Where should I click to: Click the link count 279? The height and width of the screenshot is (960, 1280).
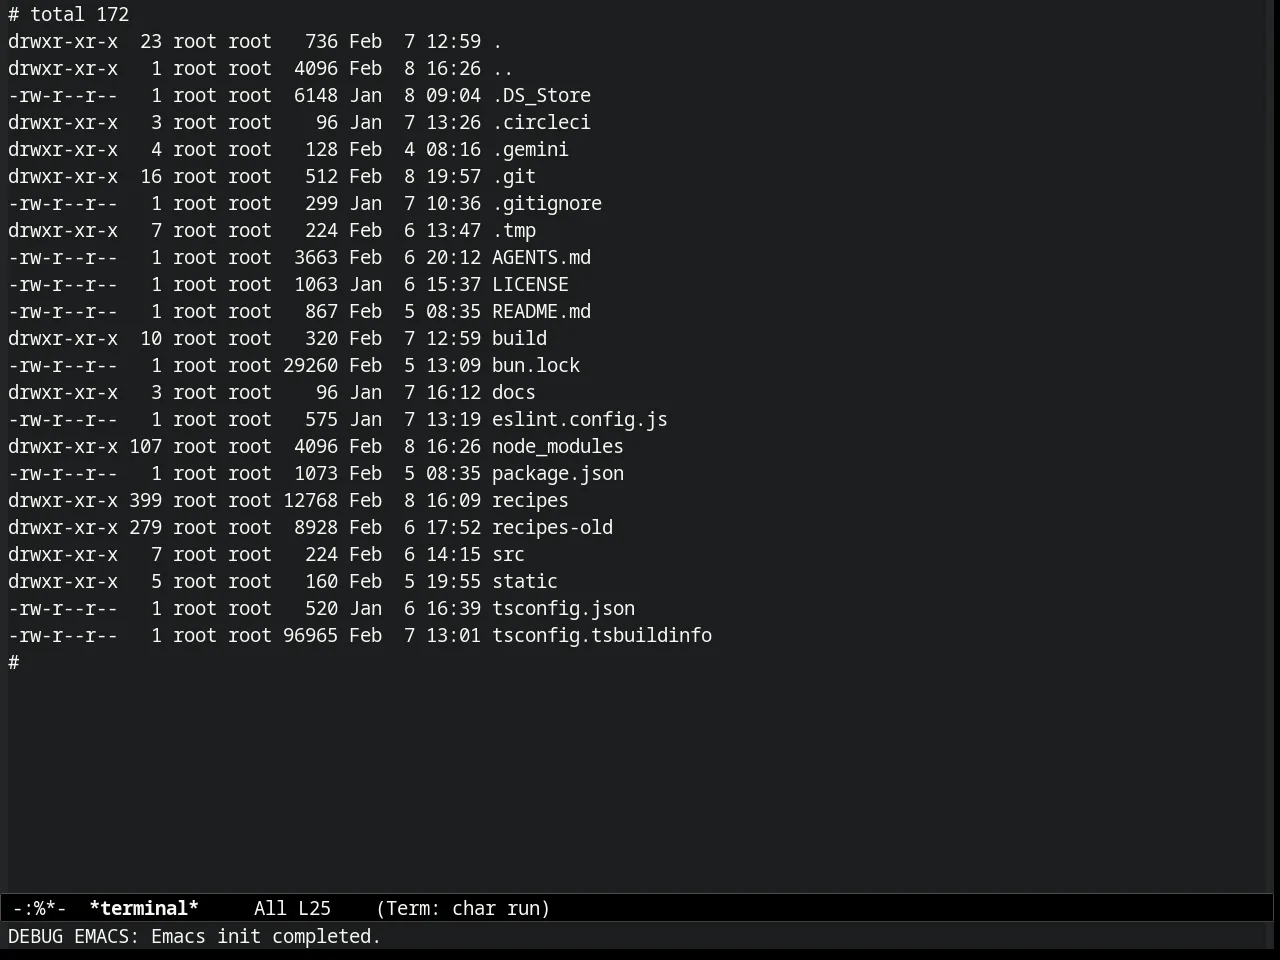pos(145,527)
